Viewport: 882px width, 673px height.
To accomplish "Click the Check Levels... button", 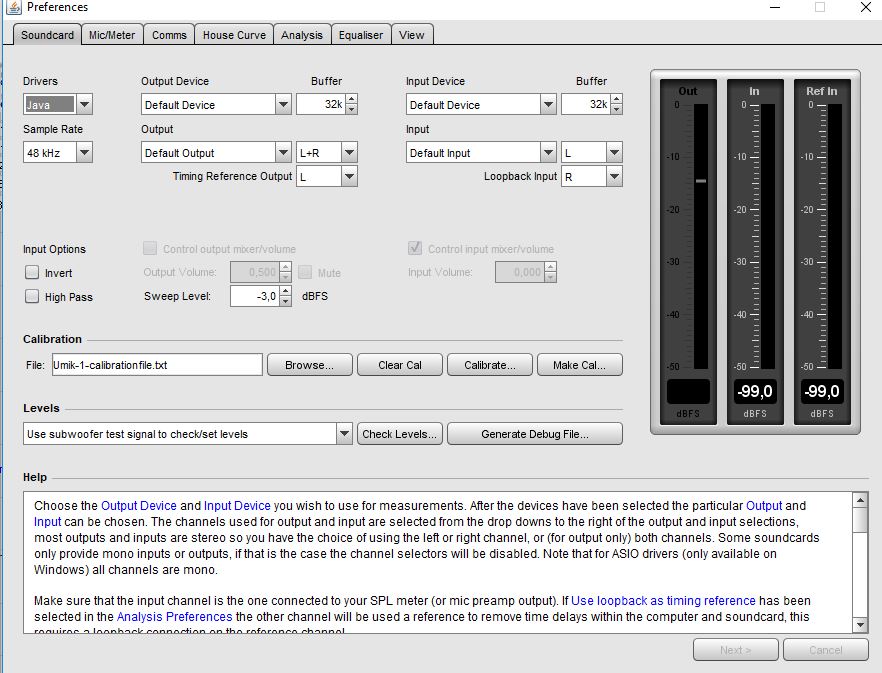I will [400, 434].
